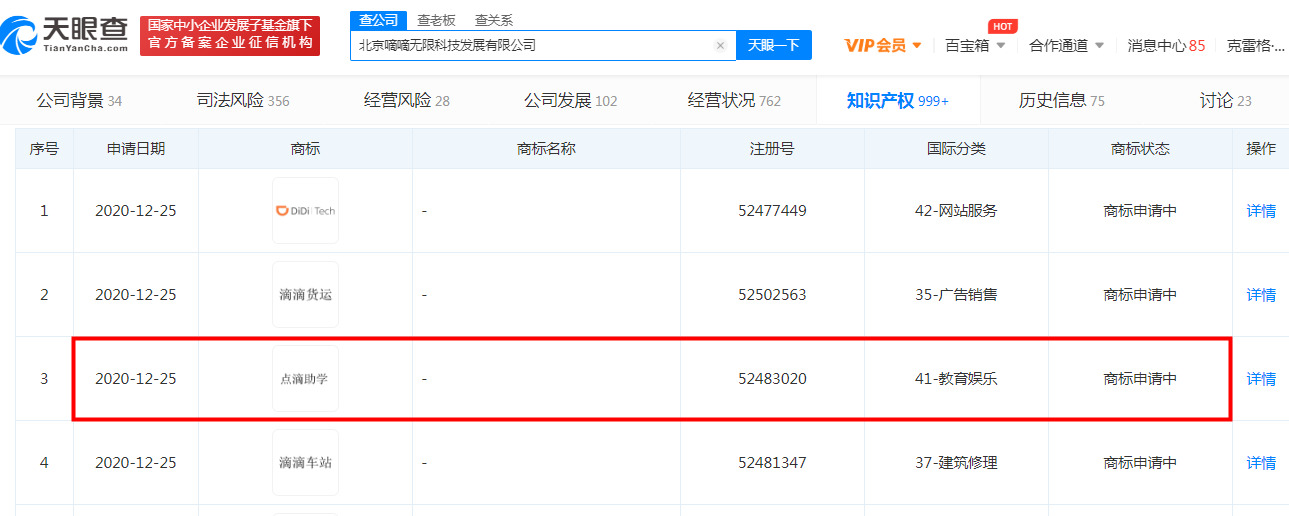Open 详情 for registration 52483020
This screenshot has height=516, width=1289.
pyautogui.click(x=1261, y=379)
